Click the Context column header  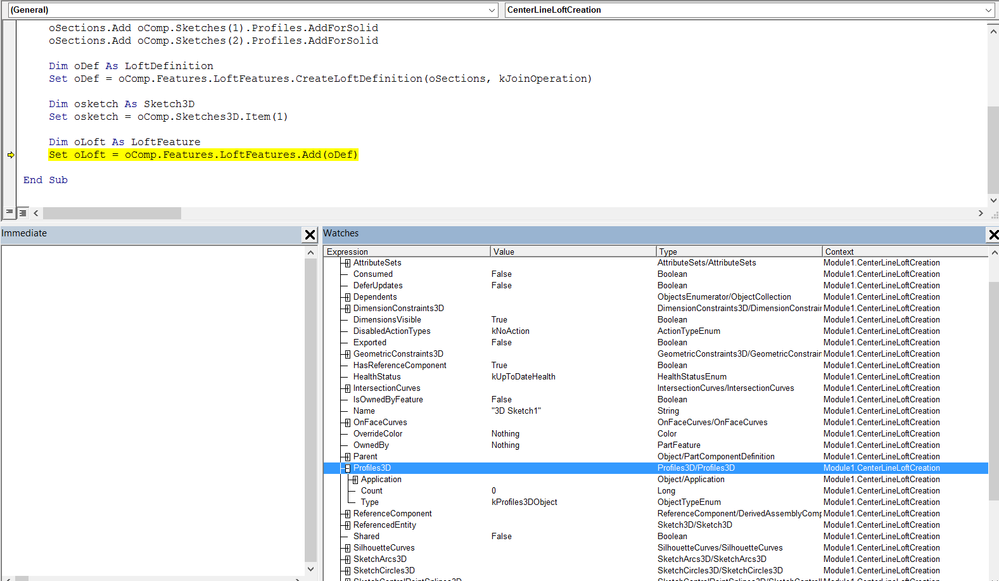coord(905,252)
